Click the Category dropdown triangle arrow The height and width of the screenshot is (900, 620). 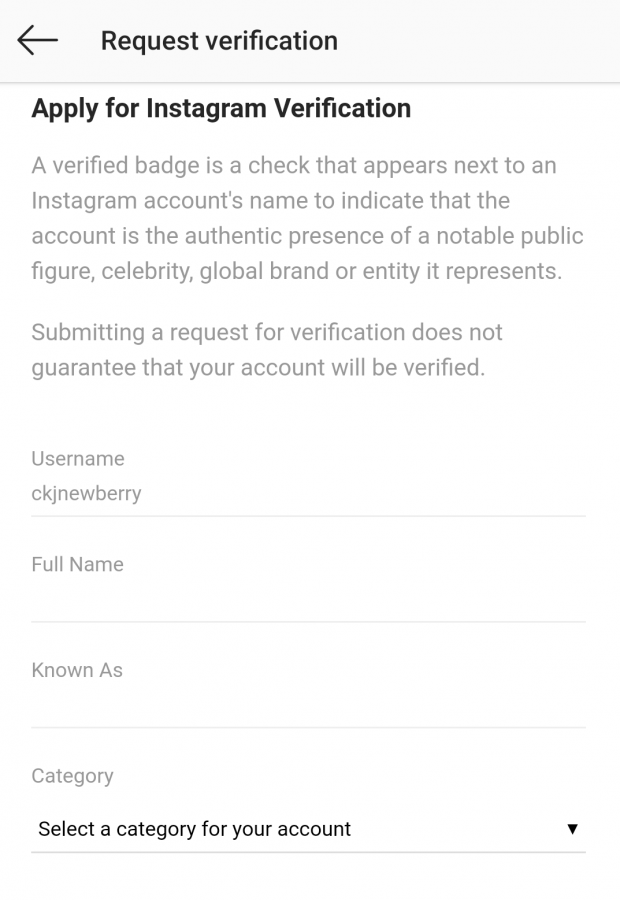tap(572, 829)
